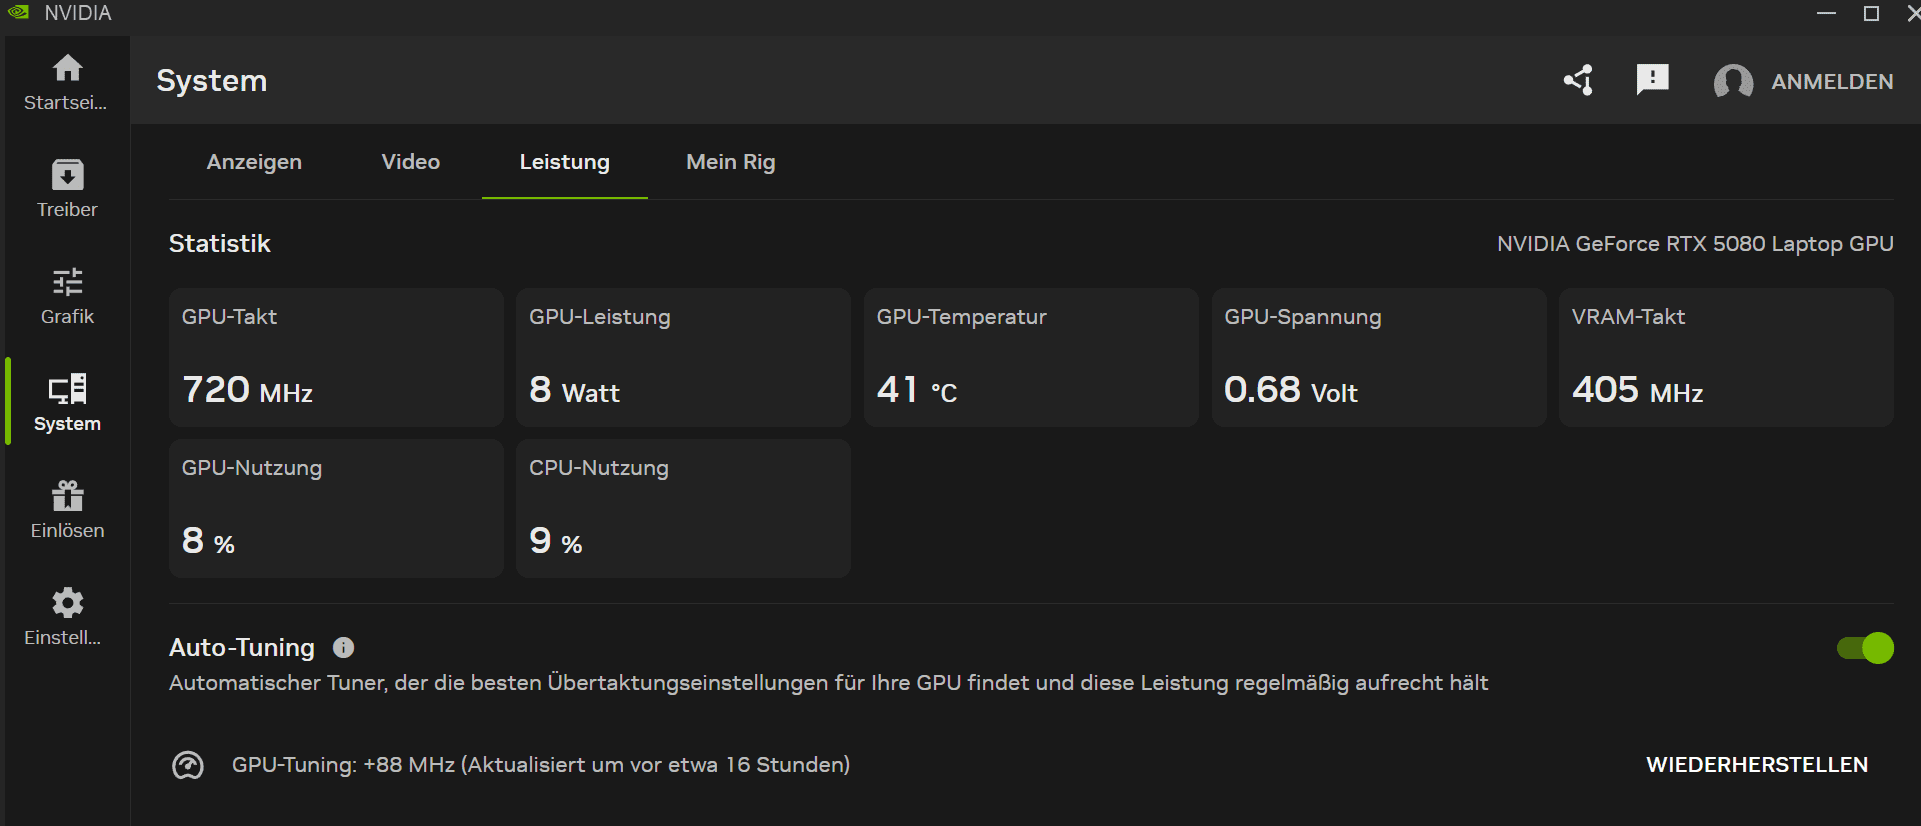Viewport: 1921px width, 826px height.
Task: Click the WIEDERHERSTELLEN button
Action: tap(1756, 765)
